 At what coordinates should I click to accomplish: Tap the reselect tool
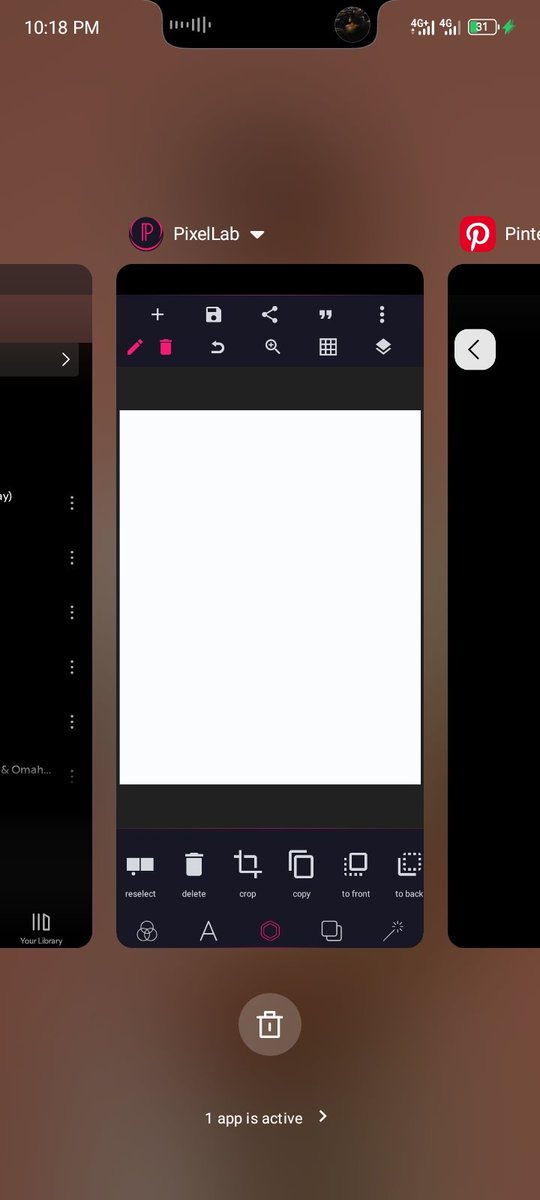tap(140, 874)
